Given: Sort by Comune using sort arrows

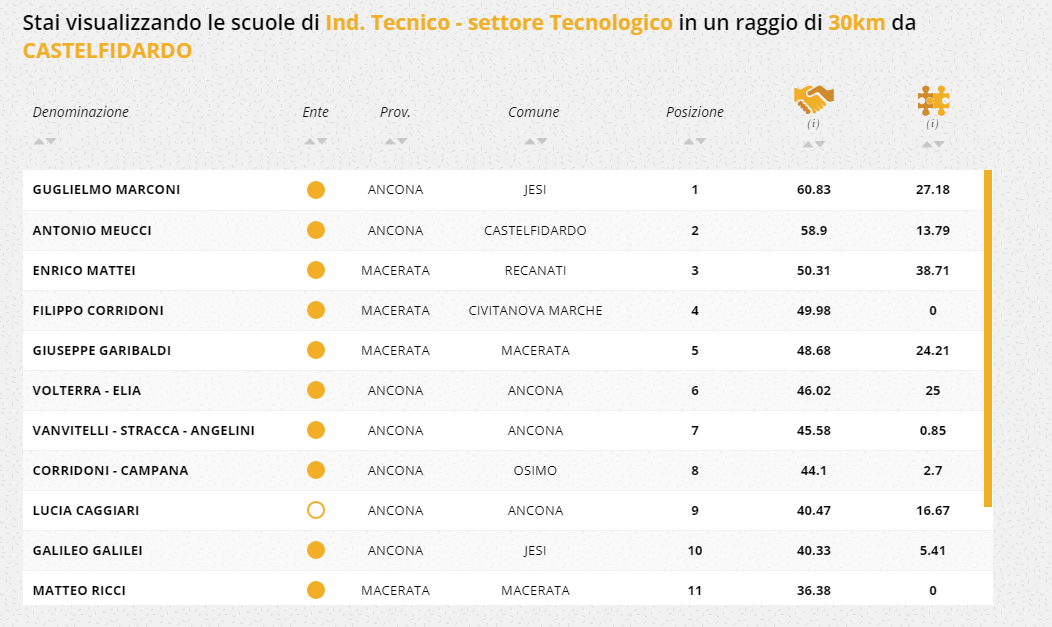Looking at the screenshot, I should coord(535,141).
